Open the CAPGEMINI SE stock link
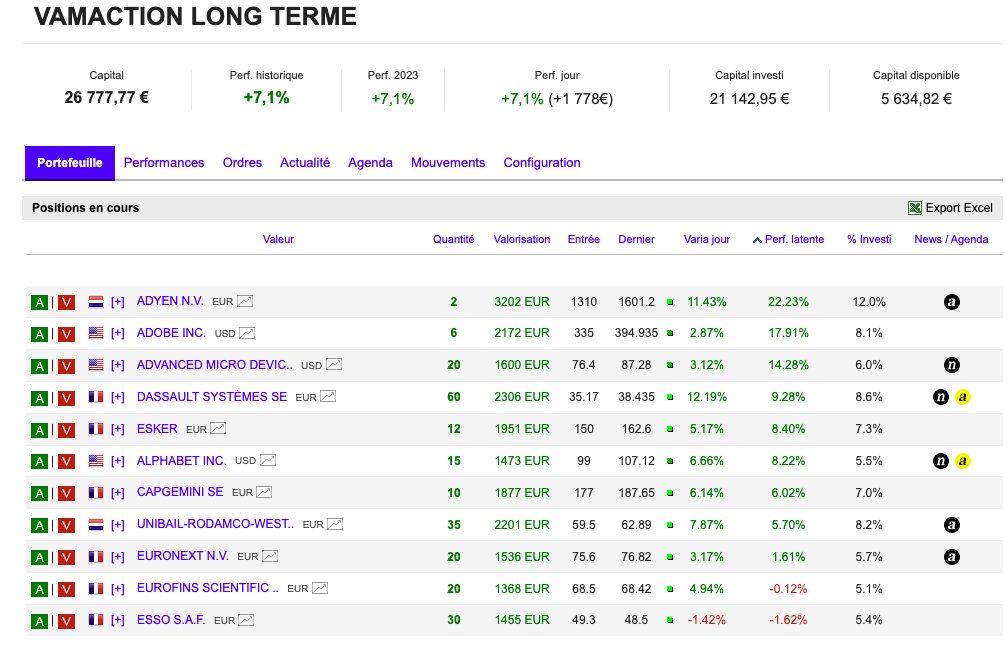 point(180,492)
